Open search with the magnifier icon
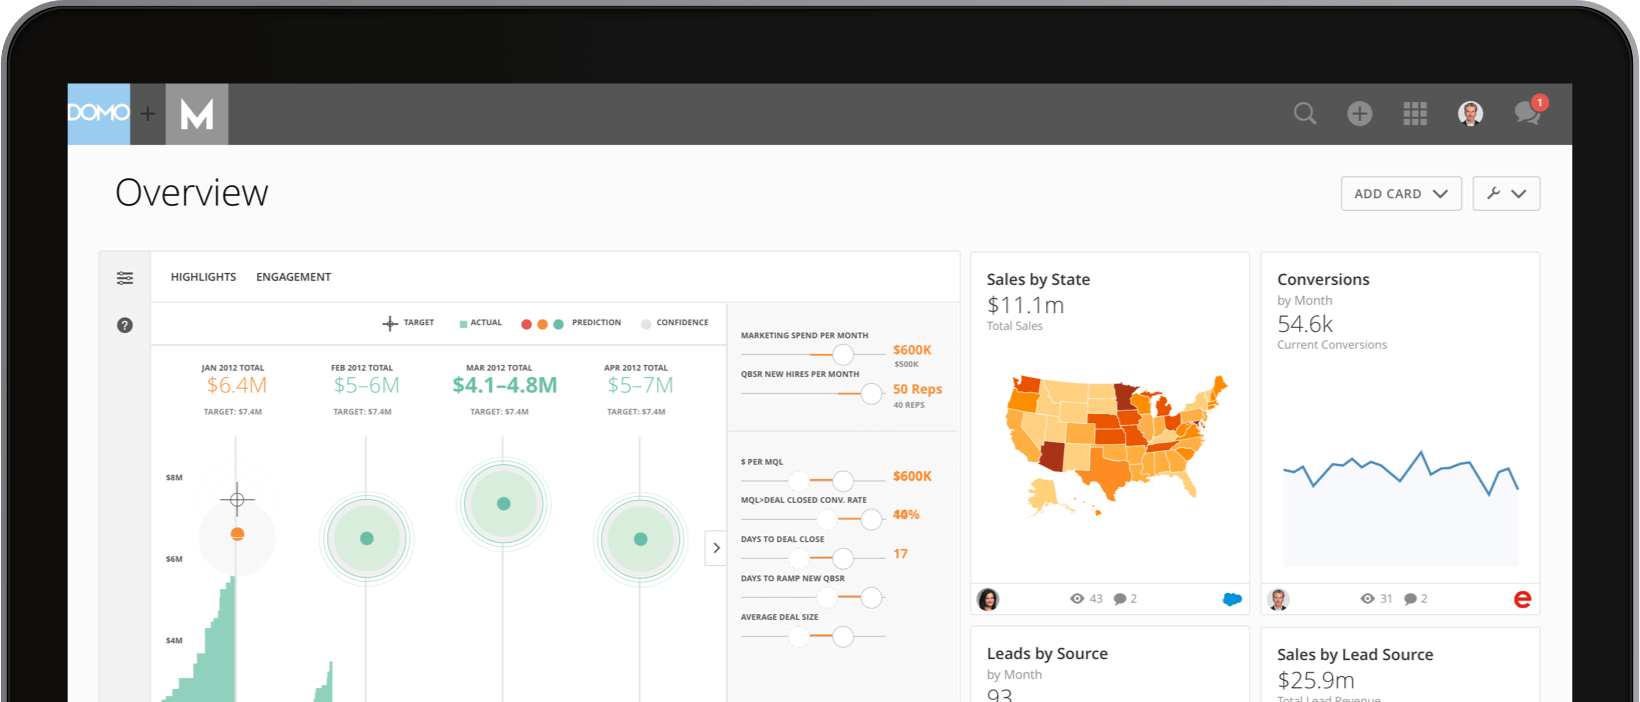Screen dimensions: 1640x702 click(x=1304, y=114)
